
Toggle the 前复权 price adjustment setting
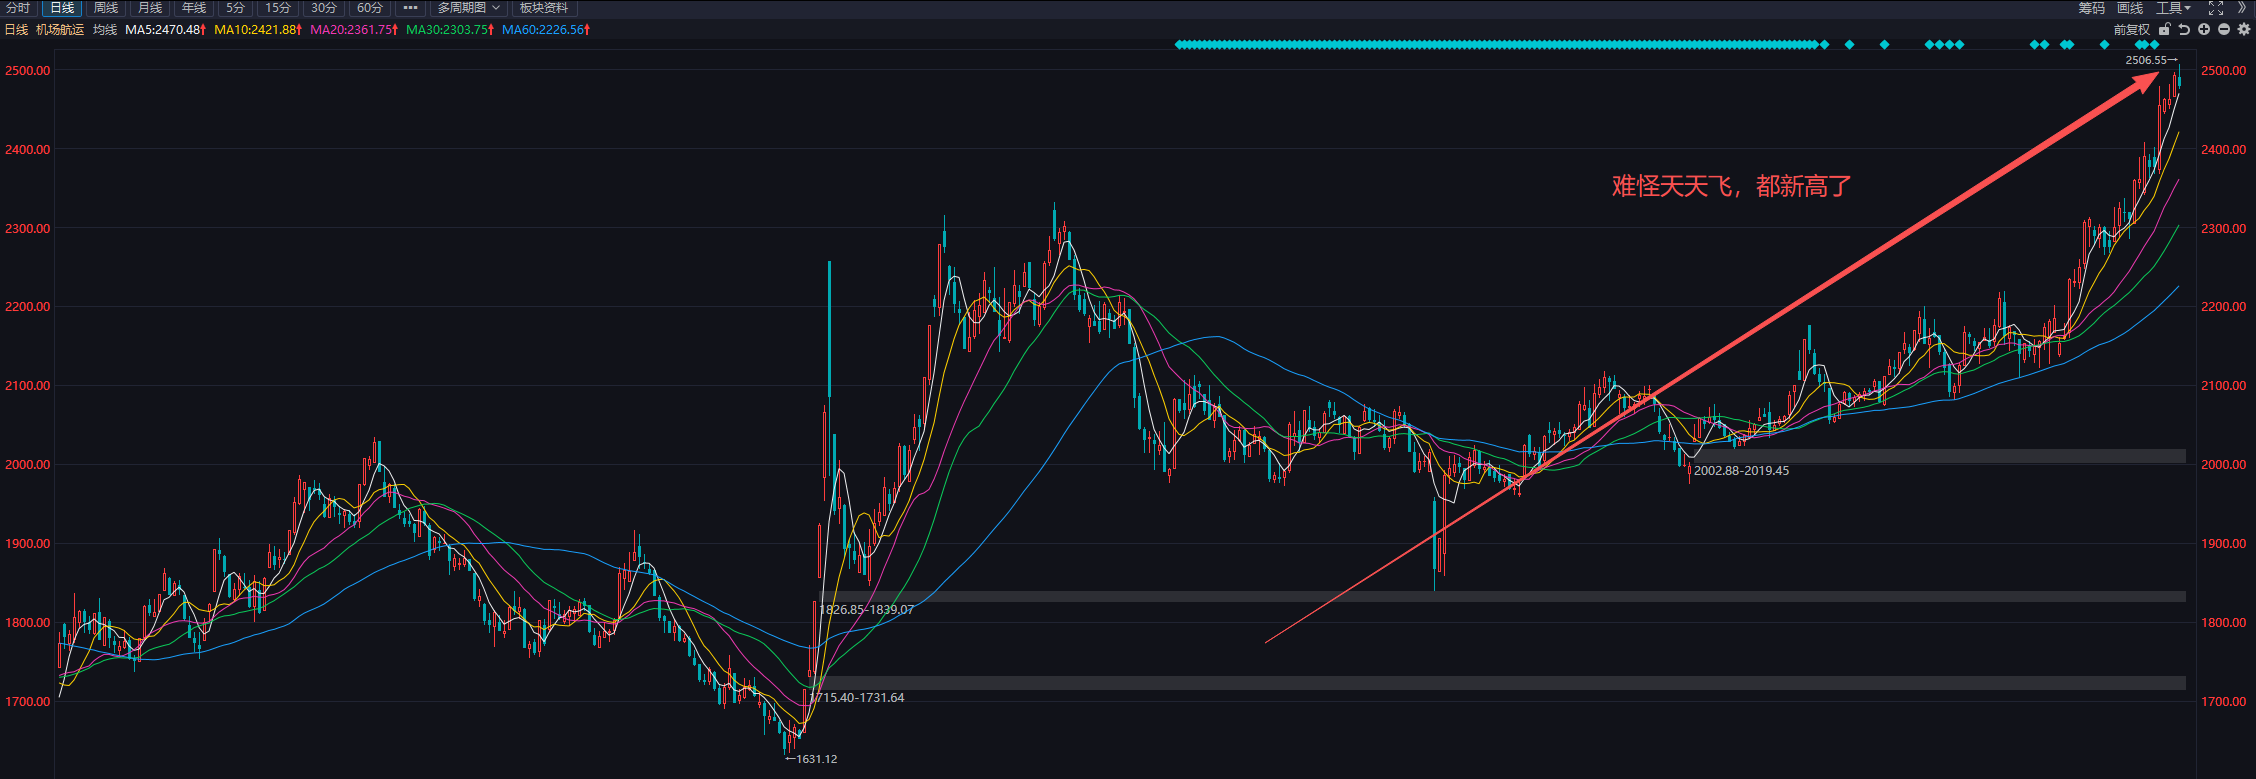2131,30
